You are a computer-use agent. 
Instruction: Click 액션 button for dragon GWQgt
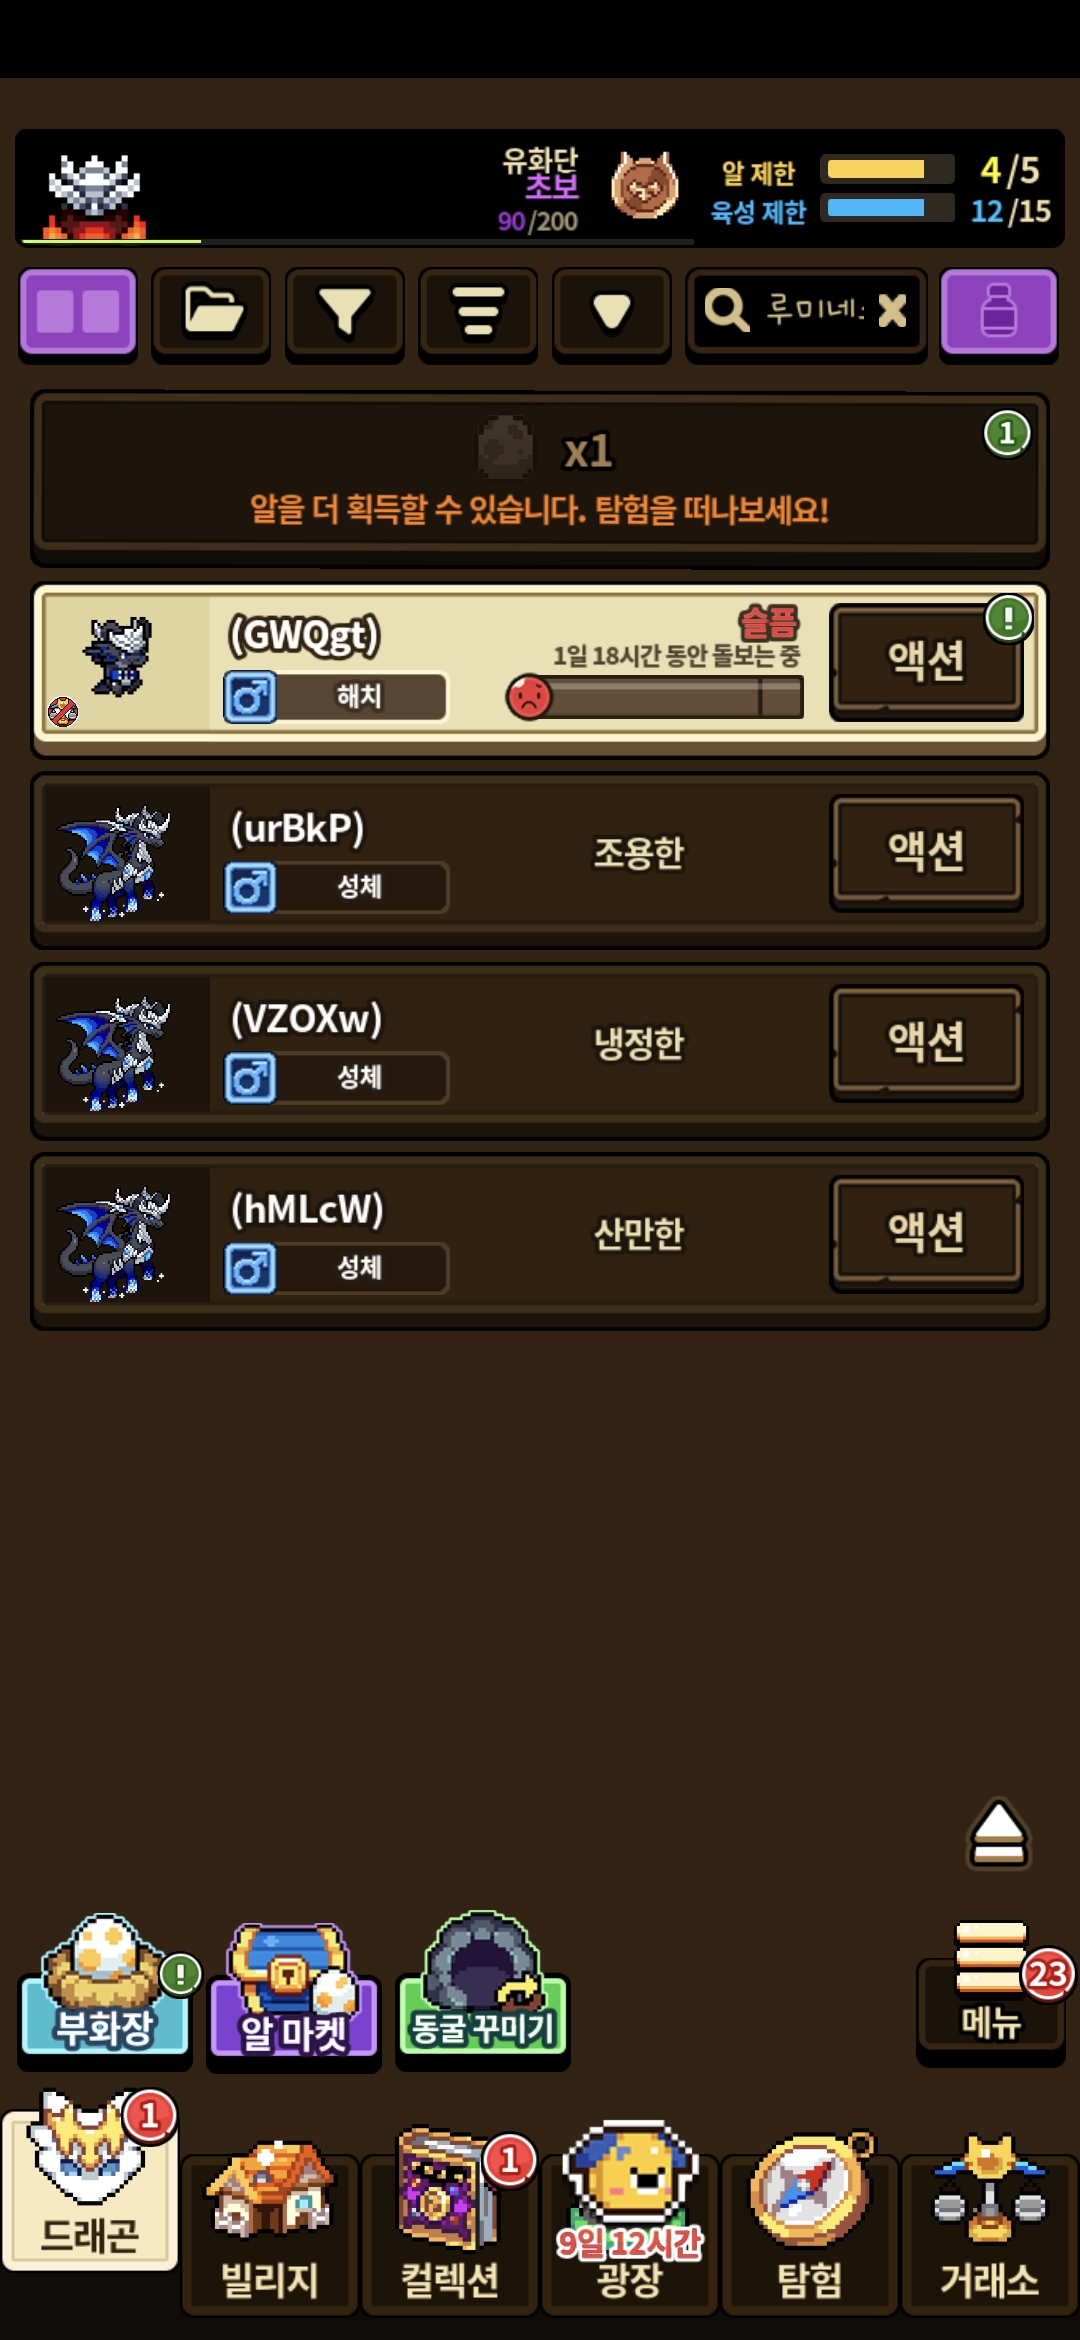click(x=926, y=661)
